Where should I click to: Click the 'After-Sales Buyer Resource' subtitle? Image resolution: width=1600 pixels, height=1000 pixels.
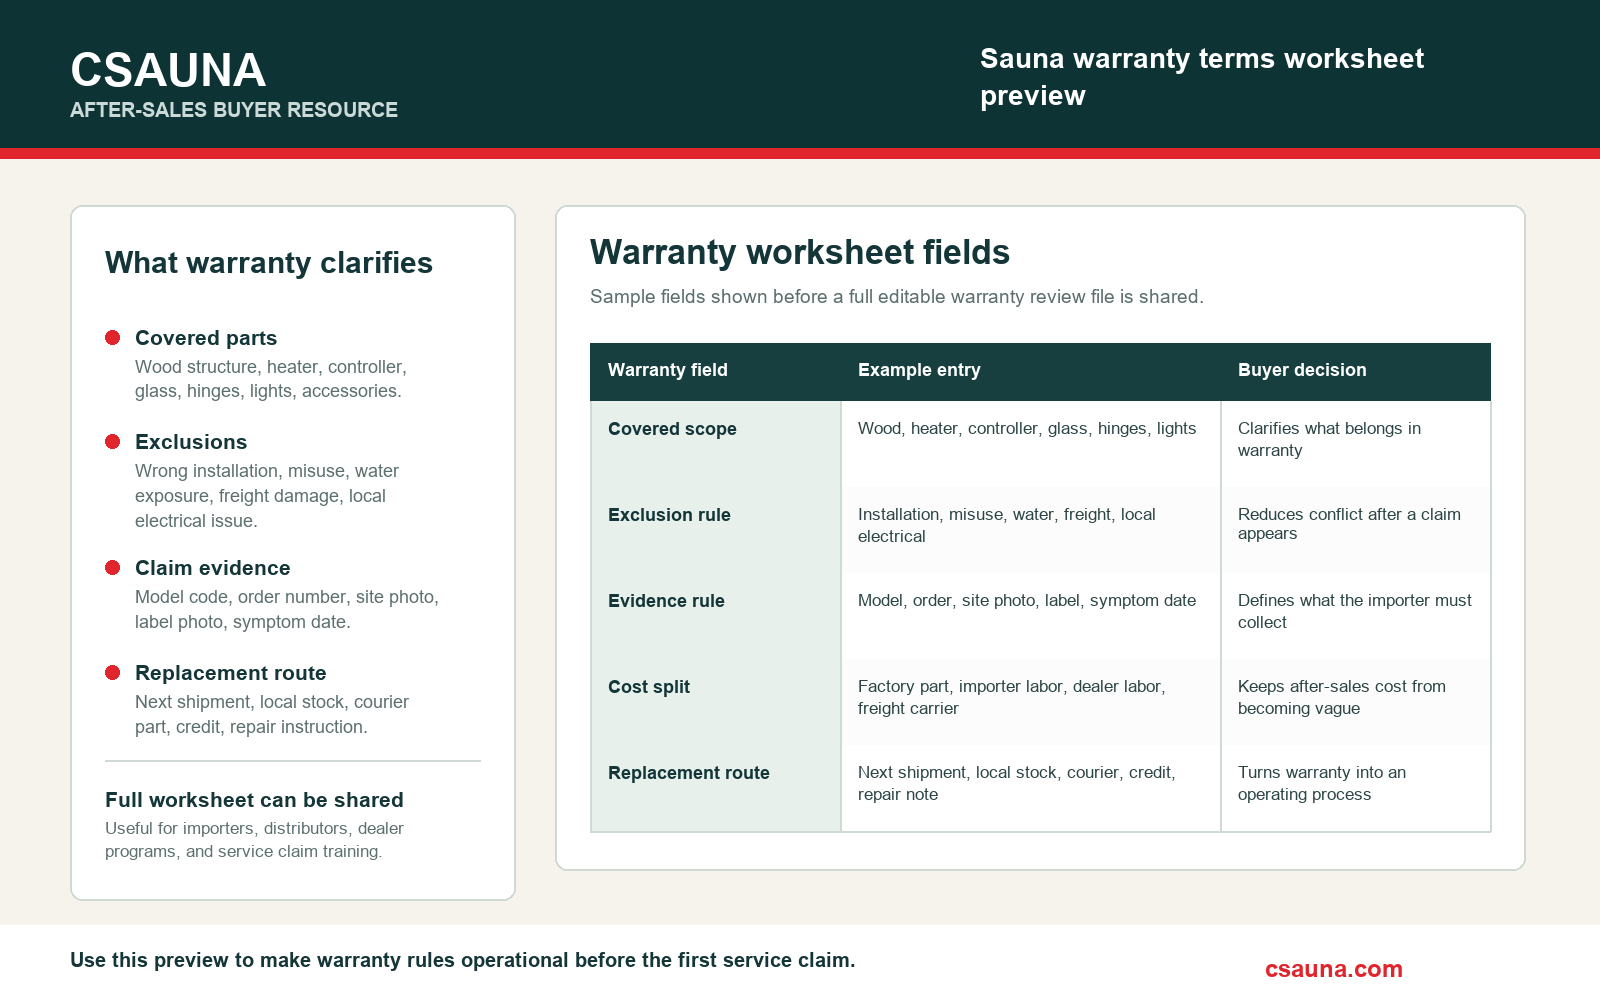(x=234, y=110)
